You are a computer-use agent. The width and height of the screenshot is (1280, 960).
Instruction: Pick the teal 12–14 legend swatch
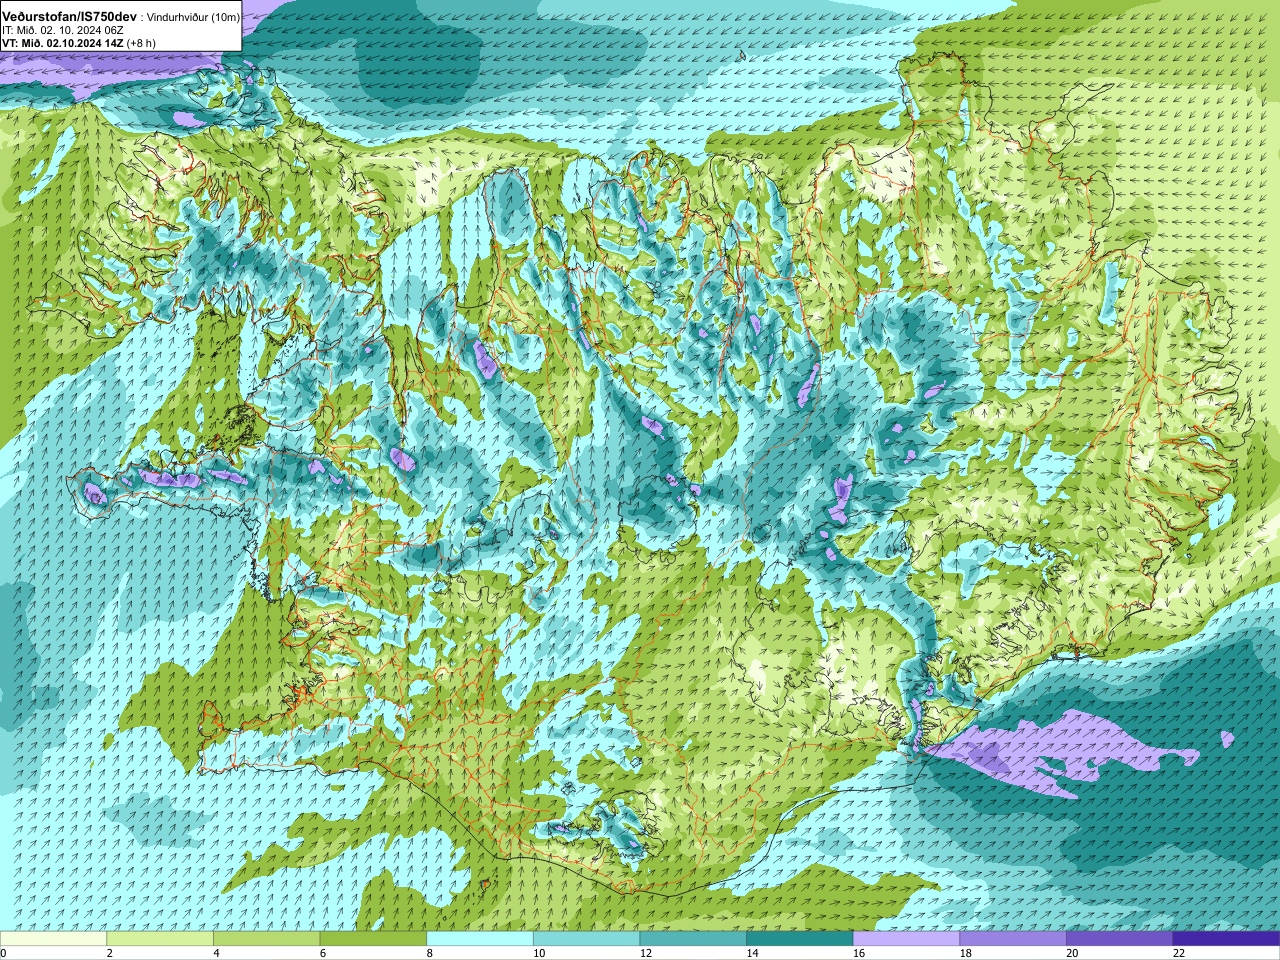pos(693,939)
